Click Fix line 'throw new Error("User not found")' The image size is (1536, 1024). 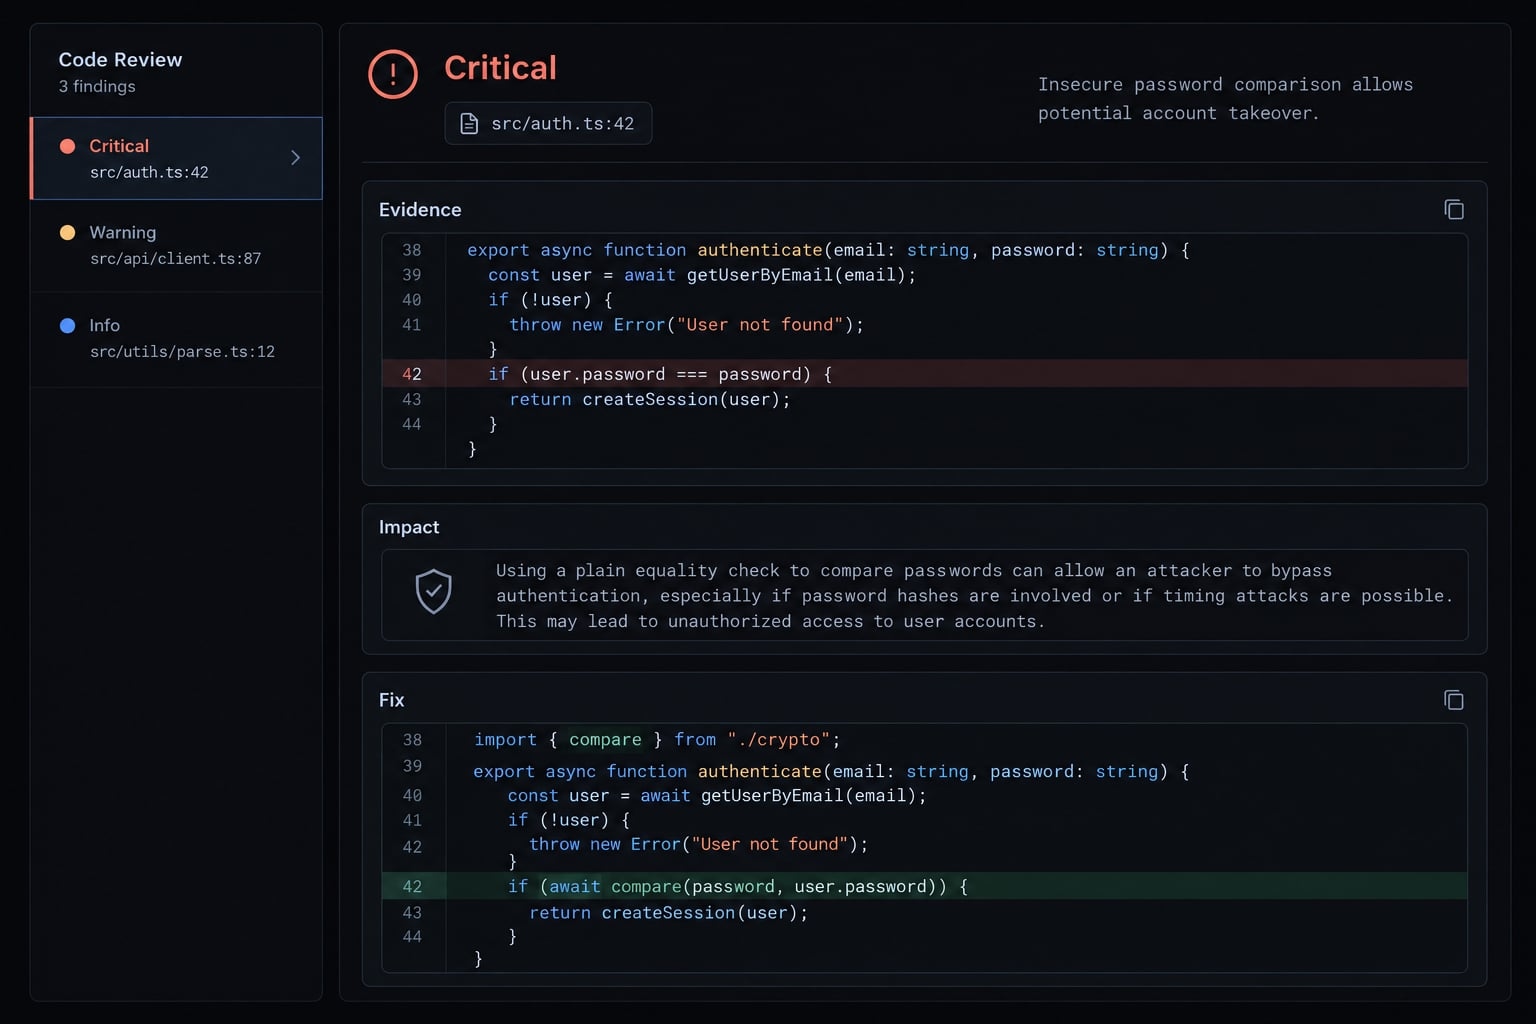pos(698,844)
